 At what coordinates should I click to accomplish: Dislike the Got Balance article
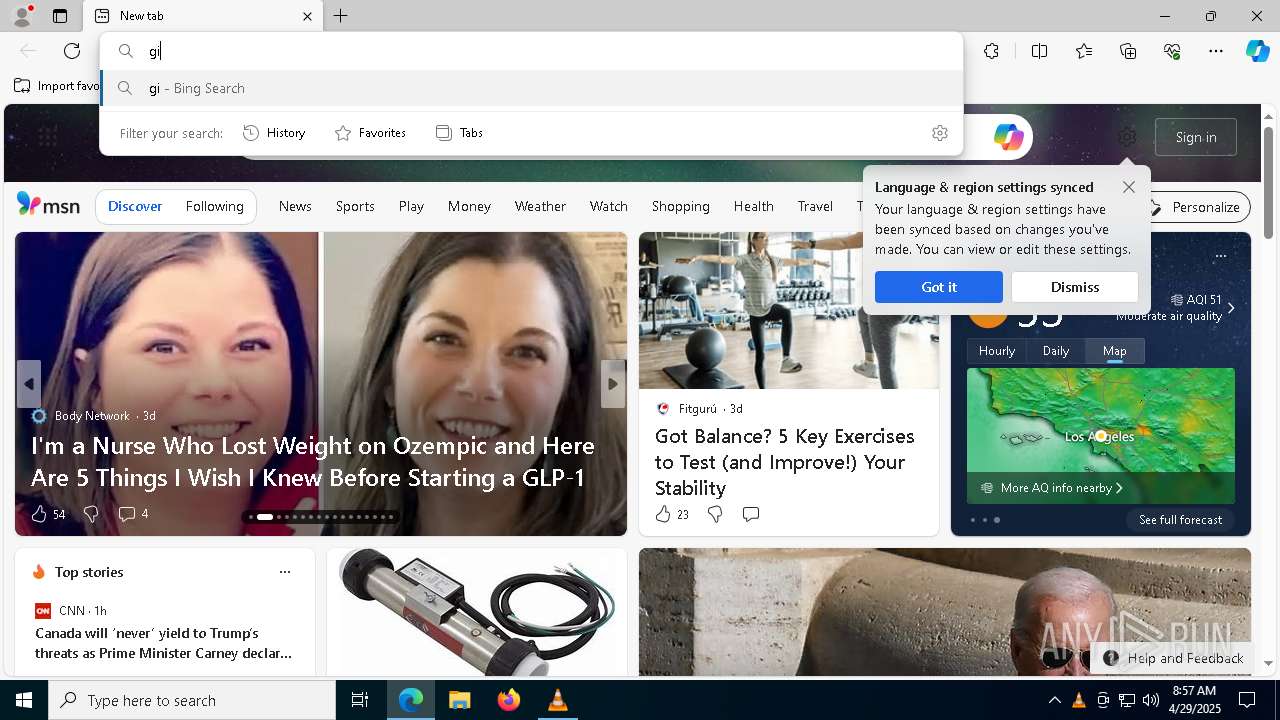(715, 514)
